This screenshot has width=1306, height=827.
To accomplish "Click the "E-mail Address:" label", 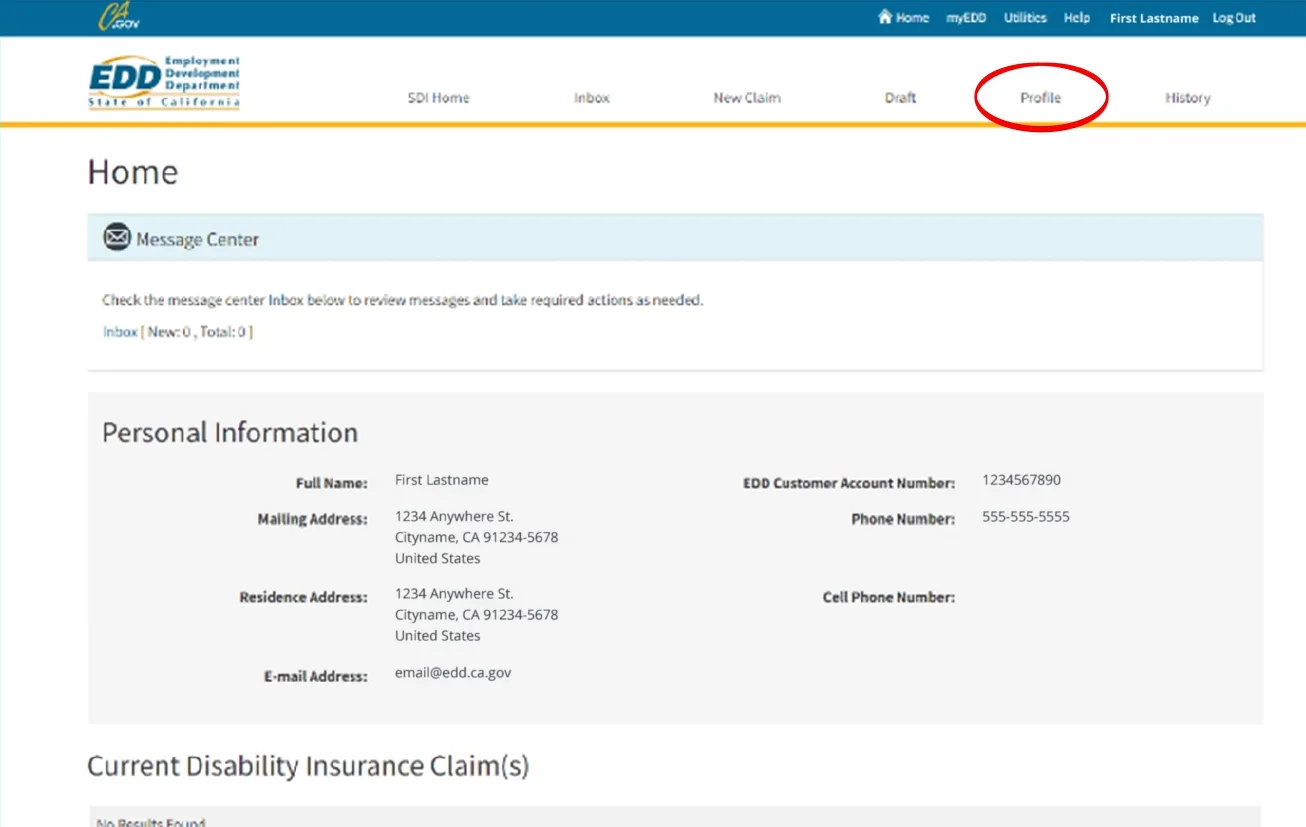I will click(316, 676).
